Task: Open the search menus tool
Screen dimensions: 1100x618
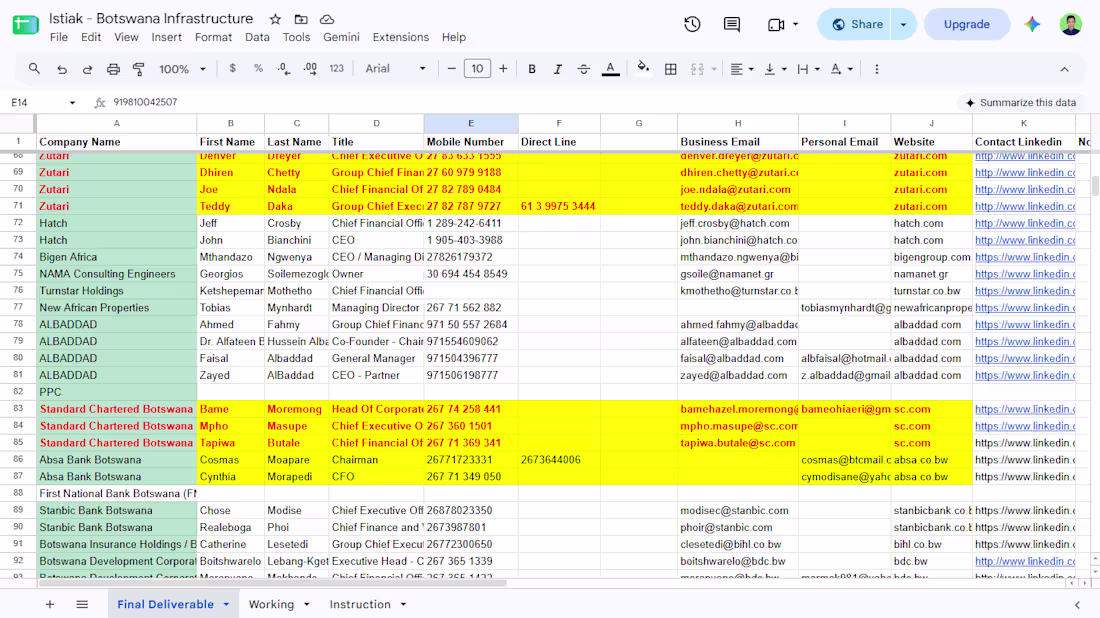Action: [34, 69]
